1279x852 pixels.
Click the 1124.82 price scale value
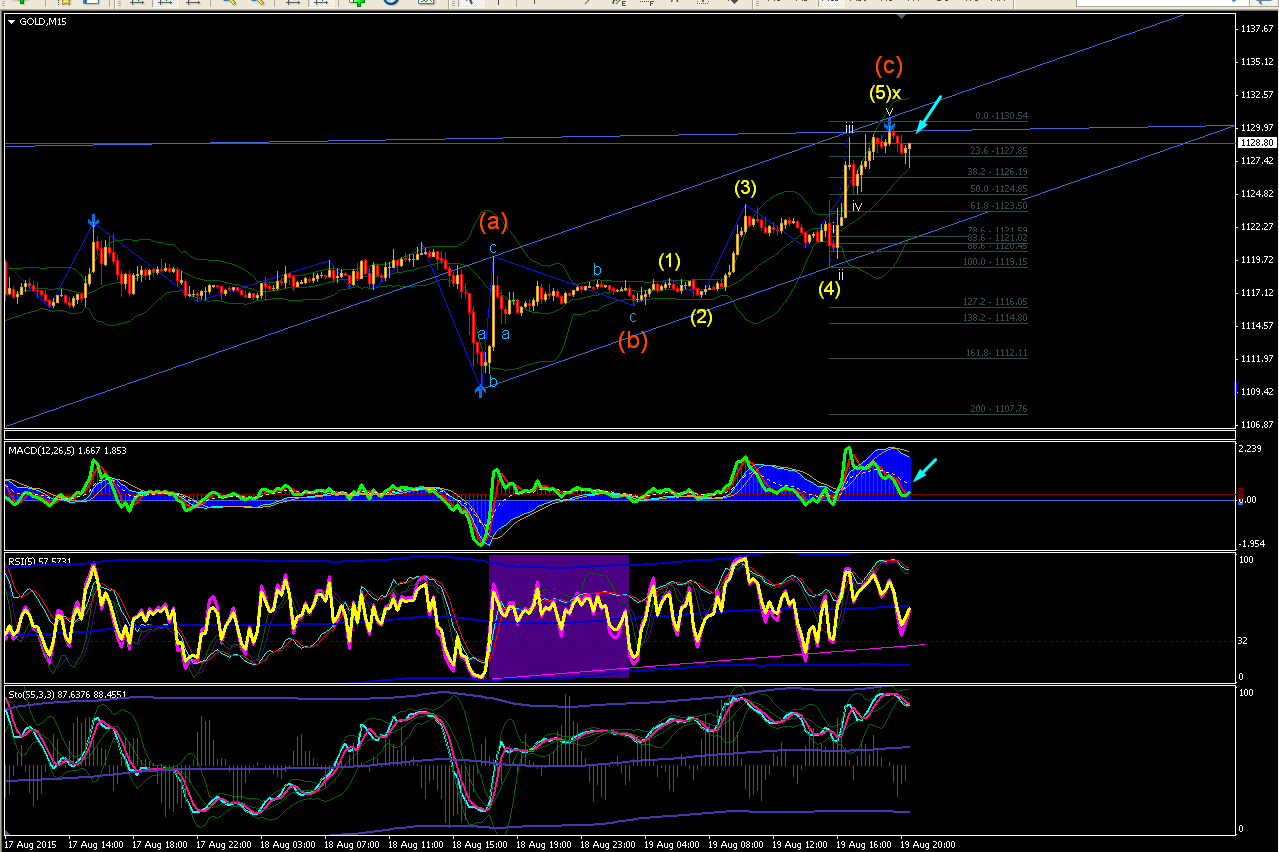(1255, 194)
